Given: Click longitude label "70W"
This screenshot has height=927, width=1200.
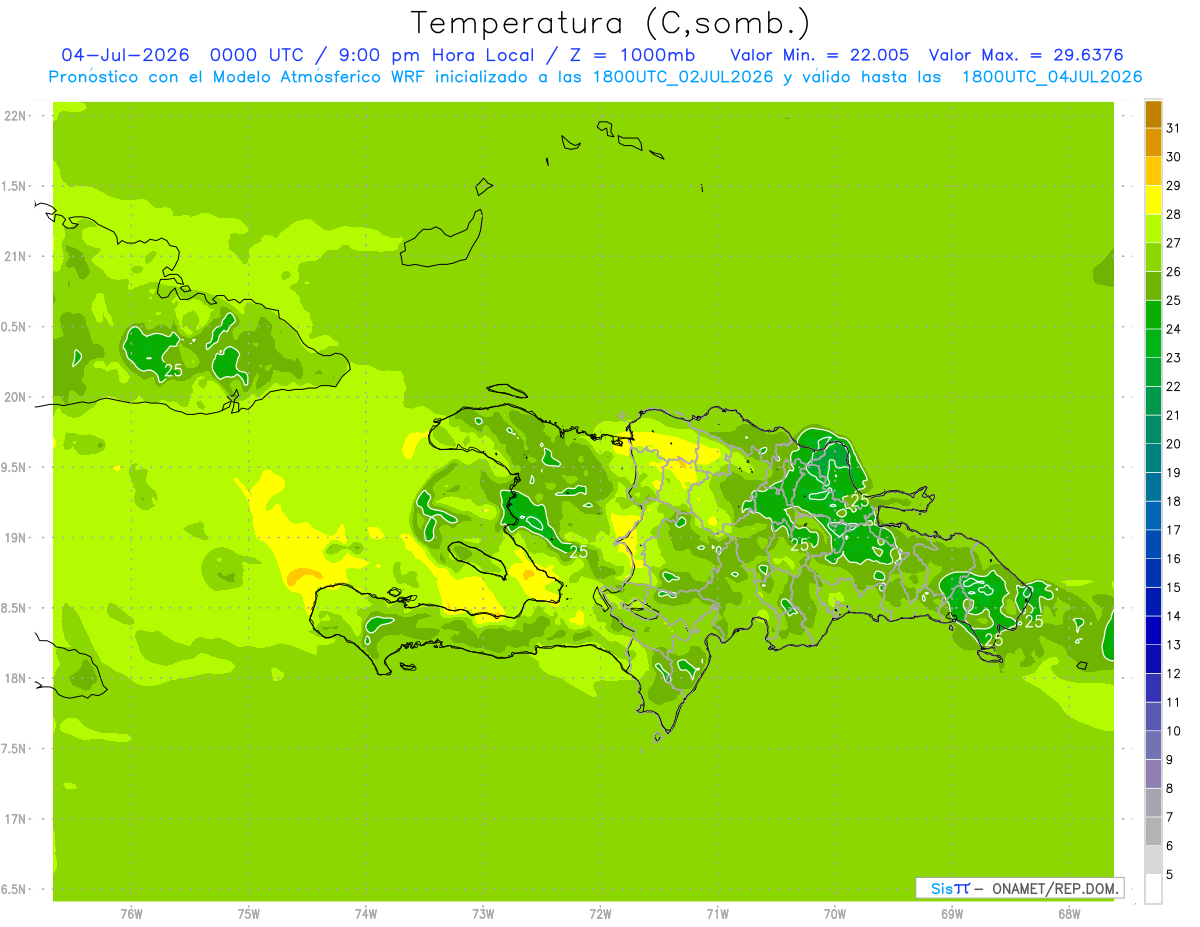Looking at the screenshot, I should 835,913.
